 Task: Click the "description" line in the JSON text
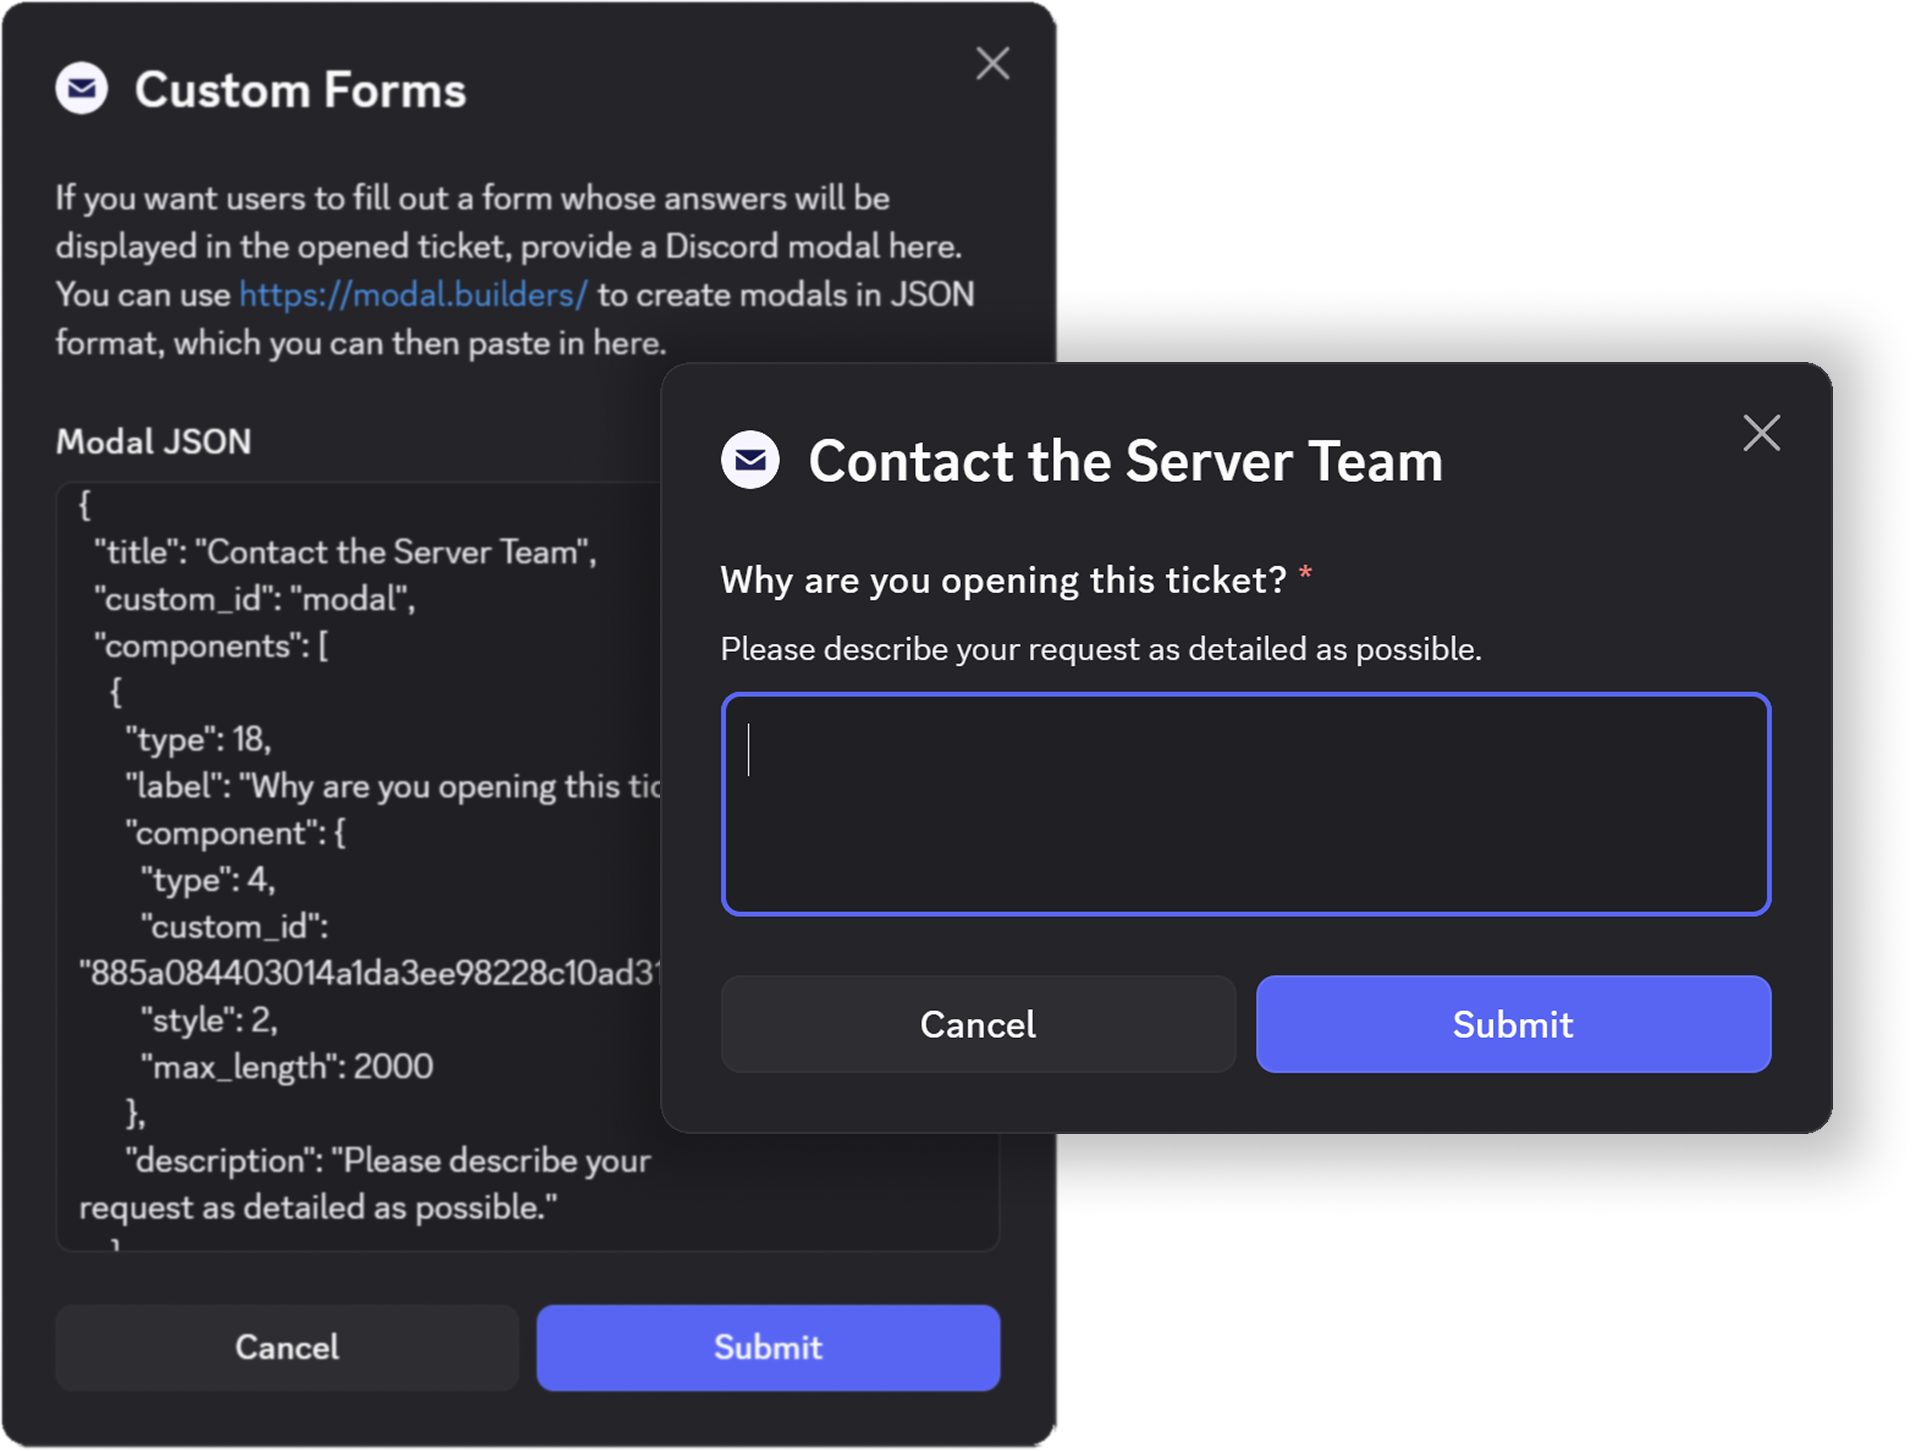pos(388,1161)
